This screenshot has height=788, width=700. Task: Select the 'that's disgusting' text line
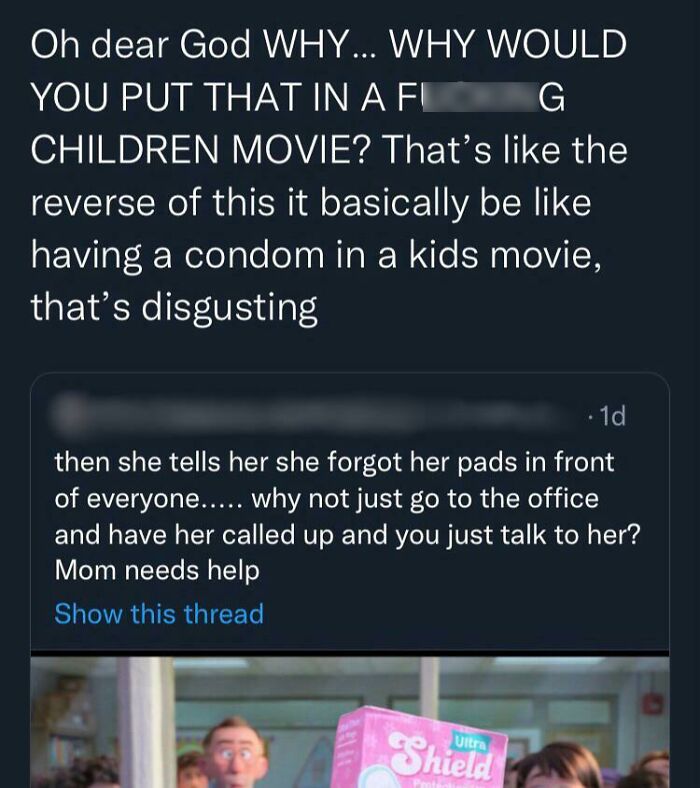pos(174,307)
